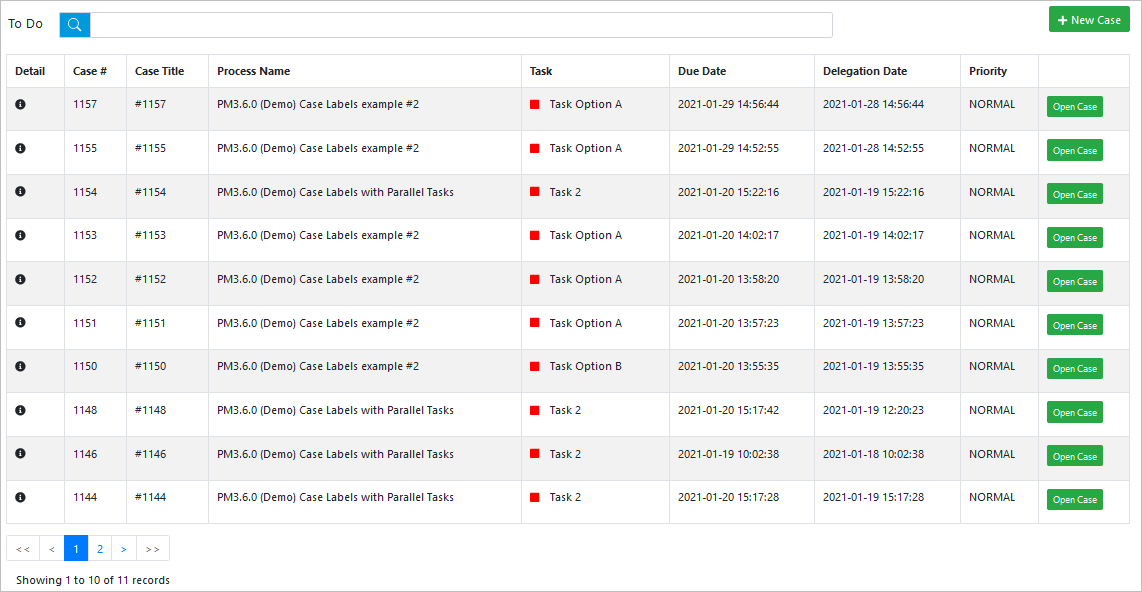Jump to the last page with >> button
This screenshot has width=1142, height=592.
[152, 548]
